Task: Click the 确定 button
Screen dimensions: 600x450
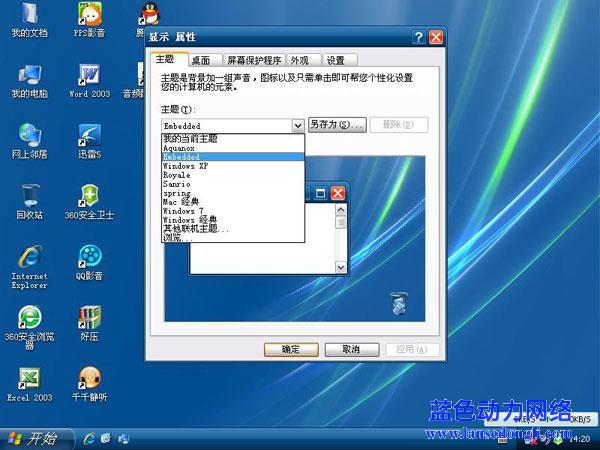Action: pyautogui.click(x=291, y=349)
